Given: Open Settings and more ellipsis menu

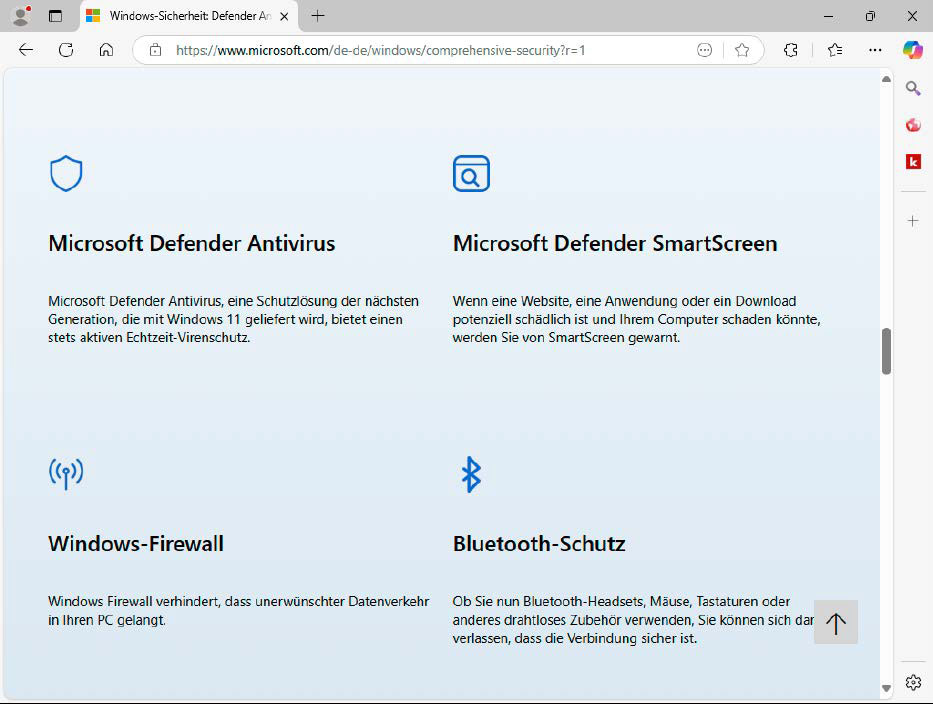Looking at the screenshot, I should [875, 50].
